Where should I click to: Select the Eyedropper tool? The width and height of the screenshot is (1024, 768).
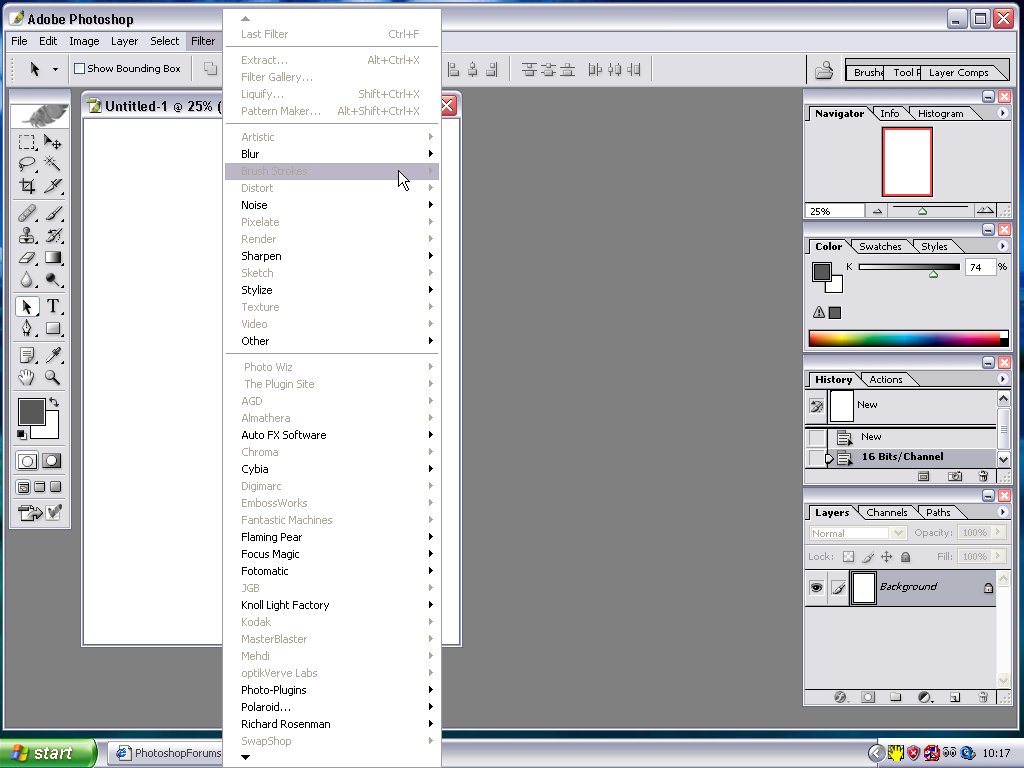[x=53, y=355]
